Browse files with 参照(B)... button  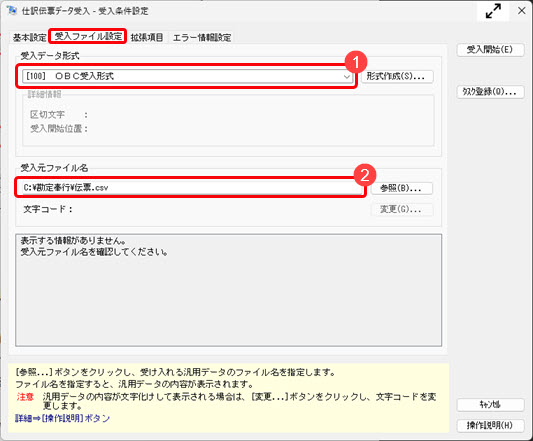coord(401,188)
